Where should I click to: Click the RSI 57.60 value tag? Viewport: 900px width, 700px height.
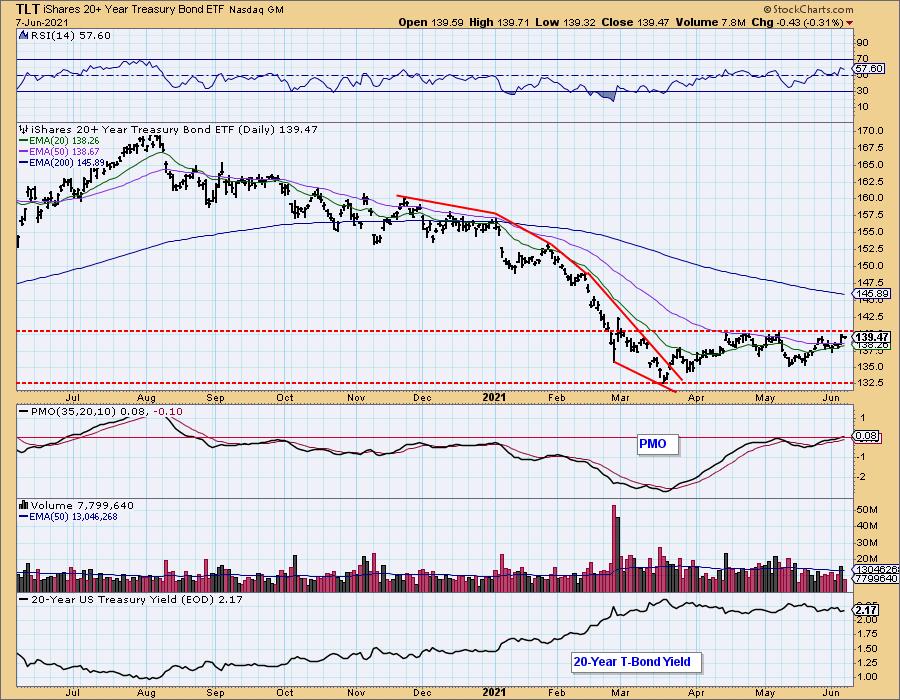(x=869, y=68)
